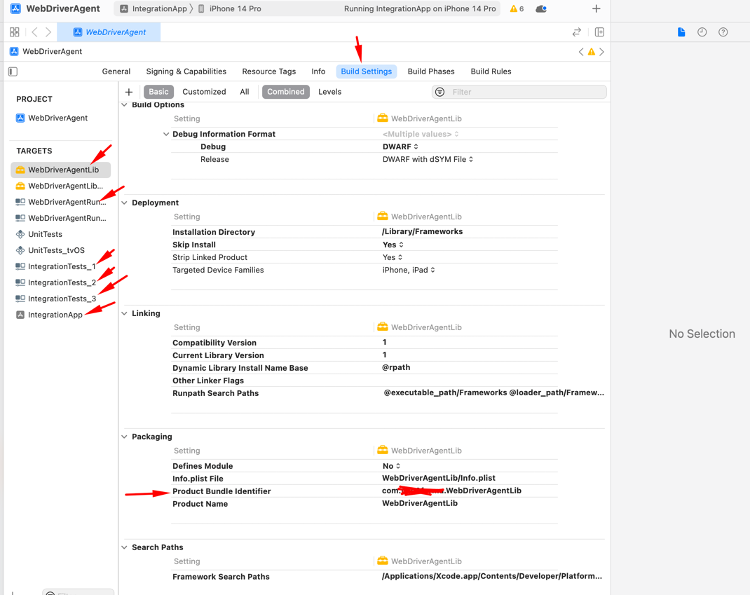The height and width of the screenshot is (596, 750).
Task: Jump to next issue chevron
Action: click(x=602, y=52)
